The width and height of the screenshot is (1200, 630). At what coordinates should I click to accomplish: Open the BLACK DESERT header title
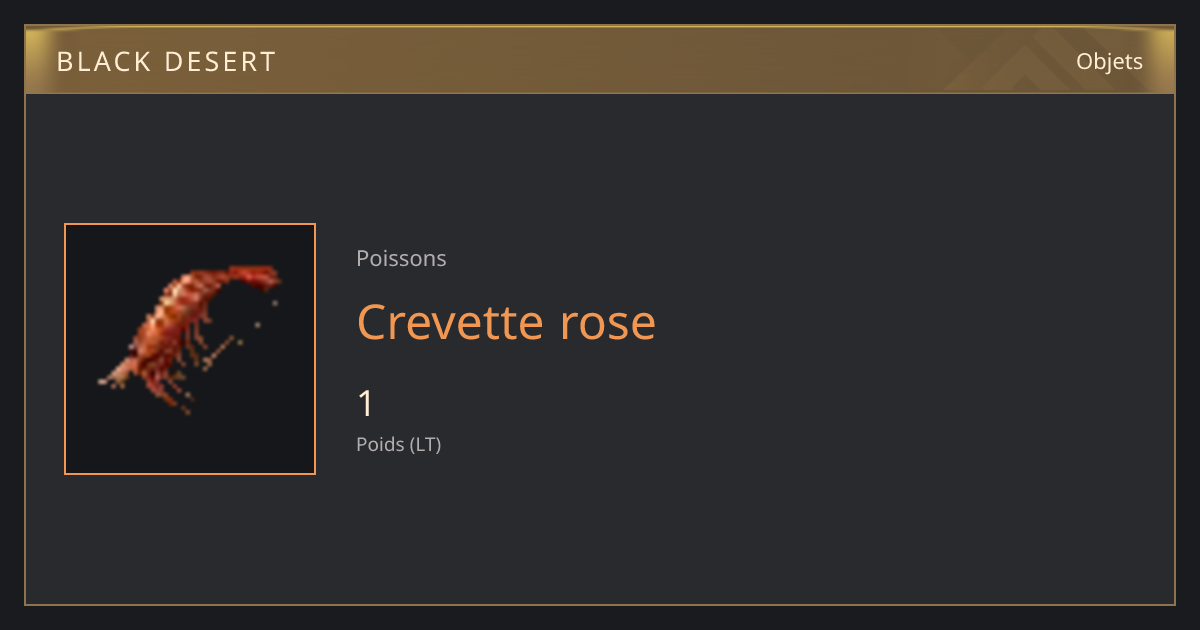click(166, 62)
